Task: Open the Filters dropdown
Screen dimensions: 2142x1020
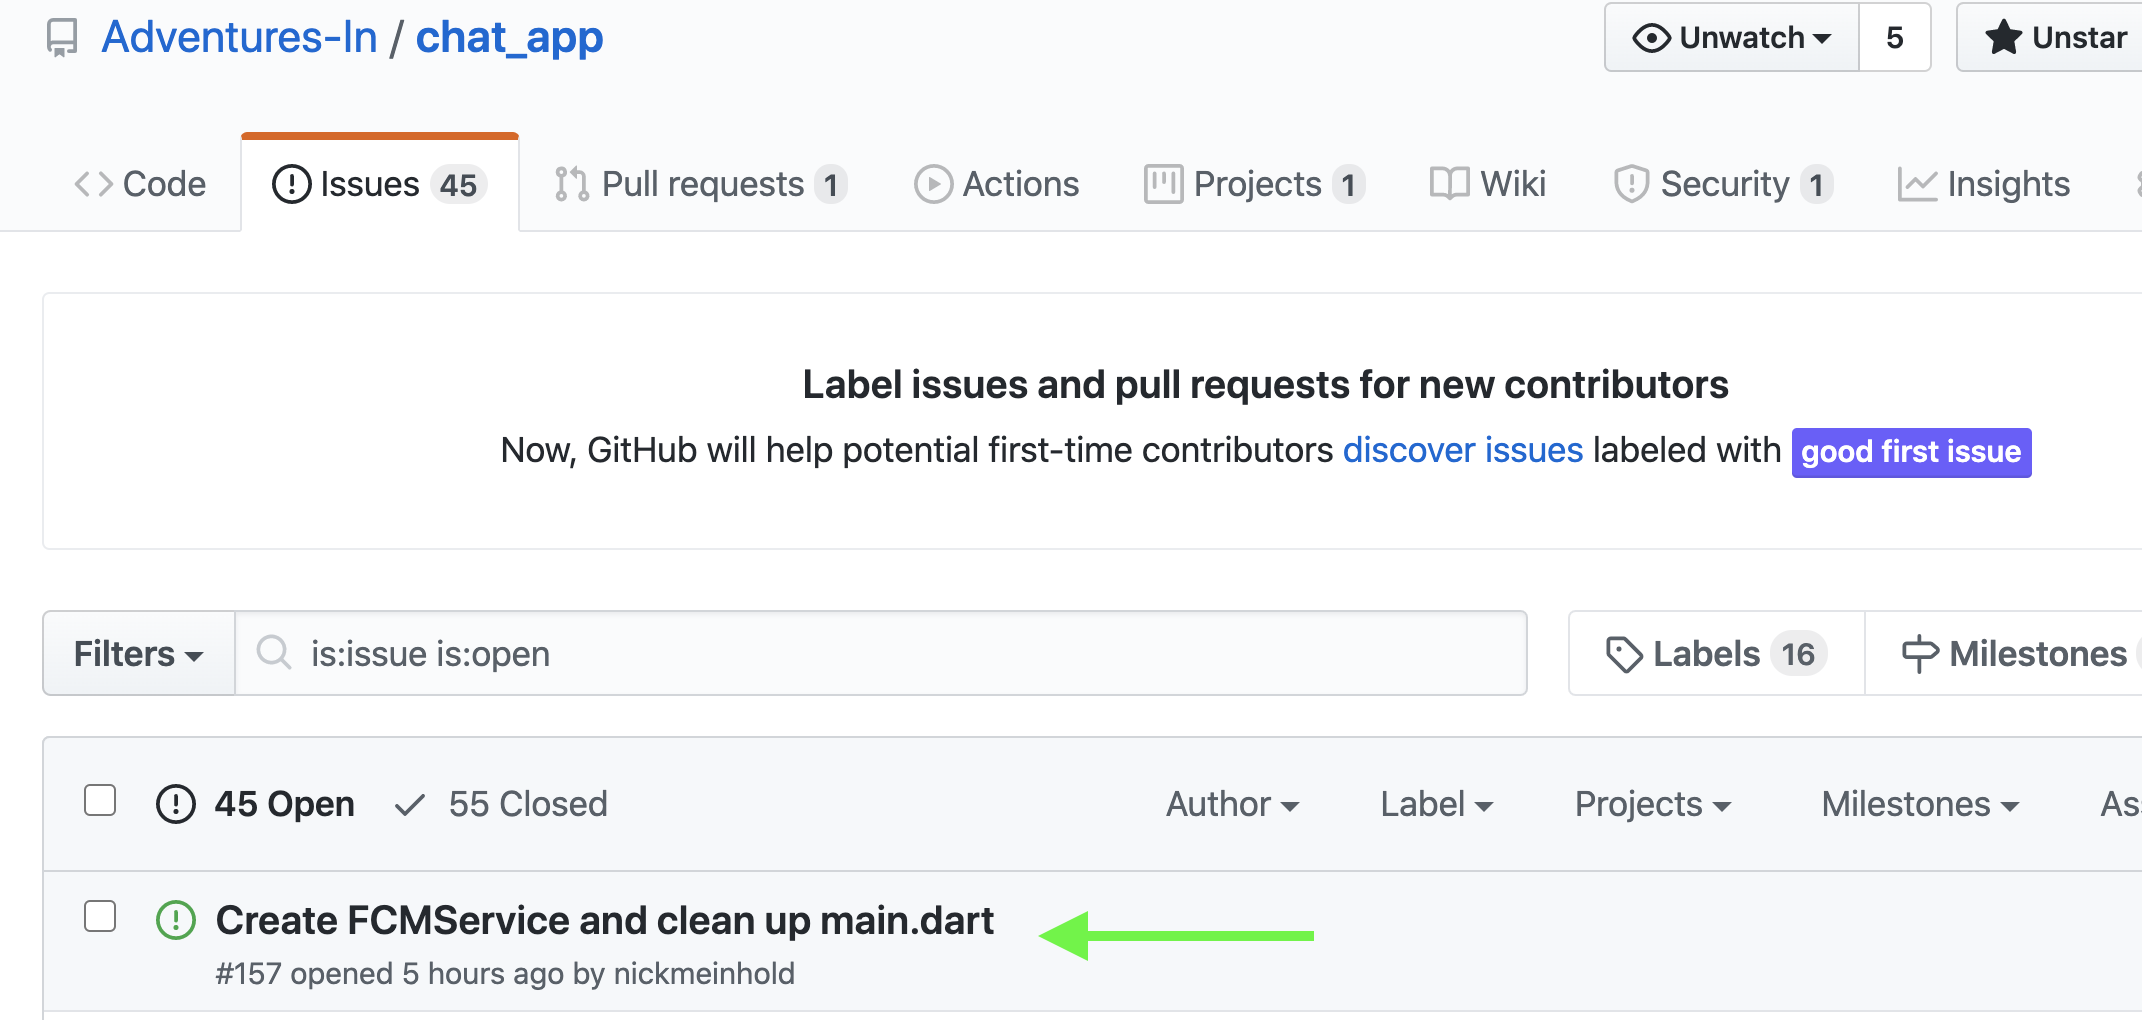Action: point(139,654)
